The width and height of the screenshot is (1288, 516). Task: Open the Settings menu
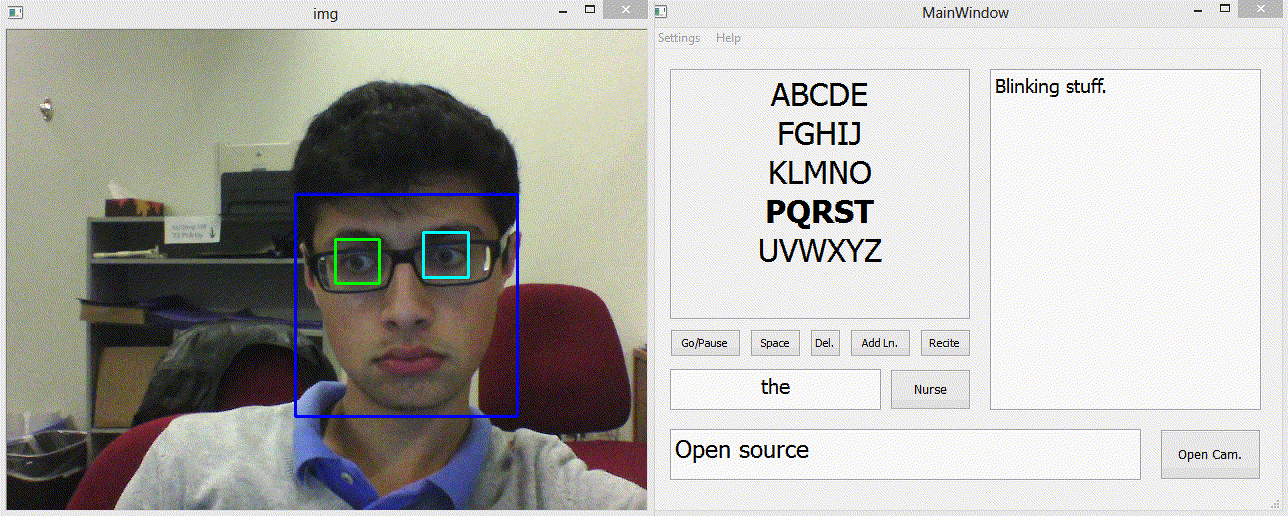(679, 38)
